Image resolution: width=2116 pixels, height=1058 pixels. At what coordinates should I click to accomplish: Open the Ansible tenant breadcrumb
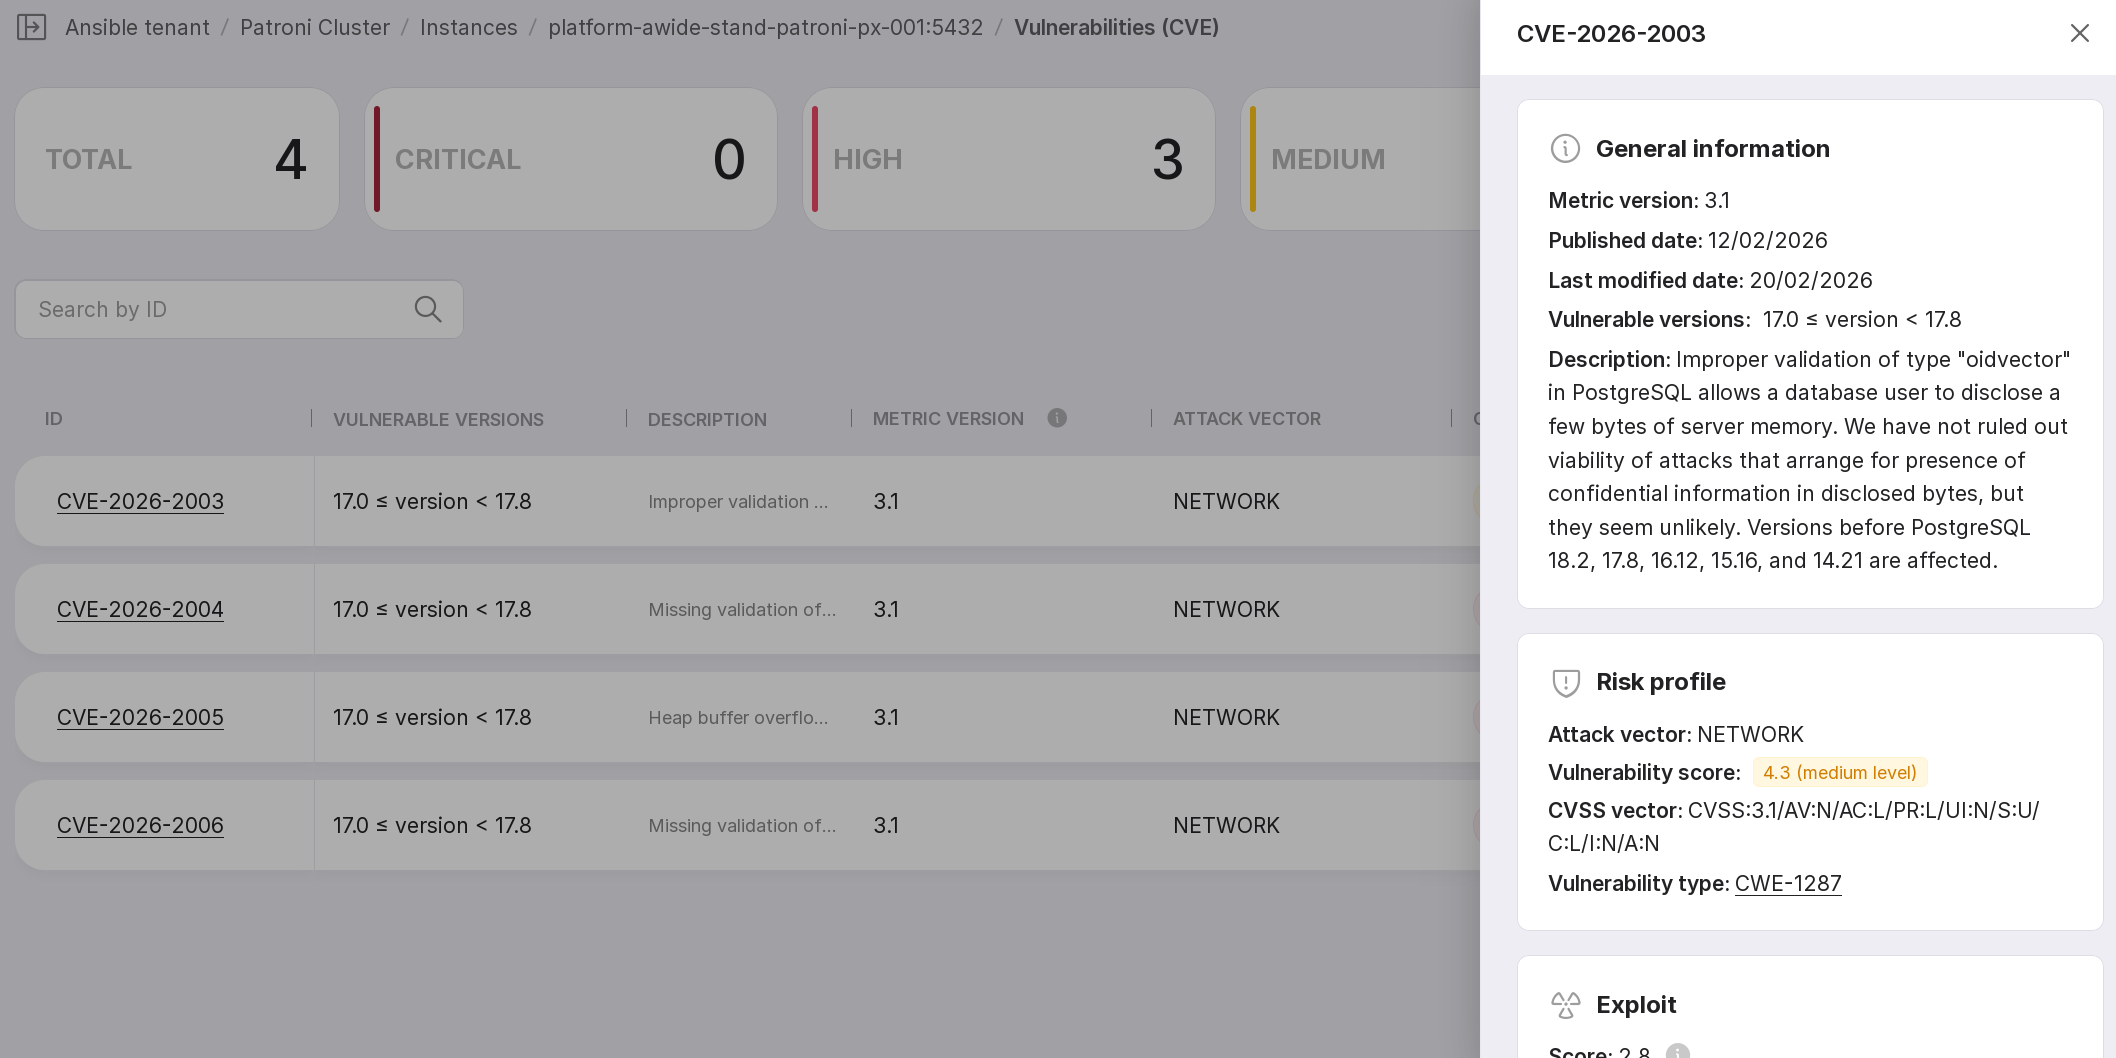137,27
